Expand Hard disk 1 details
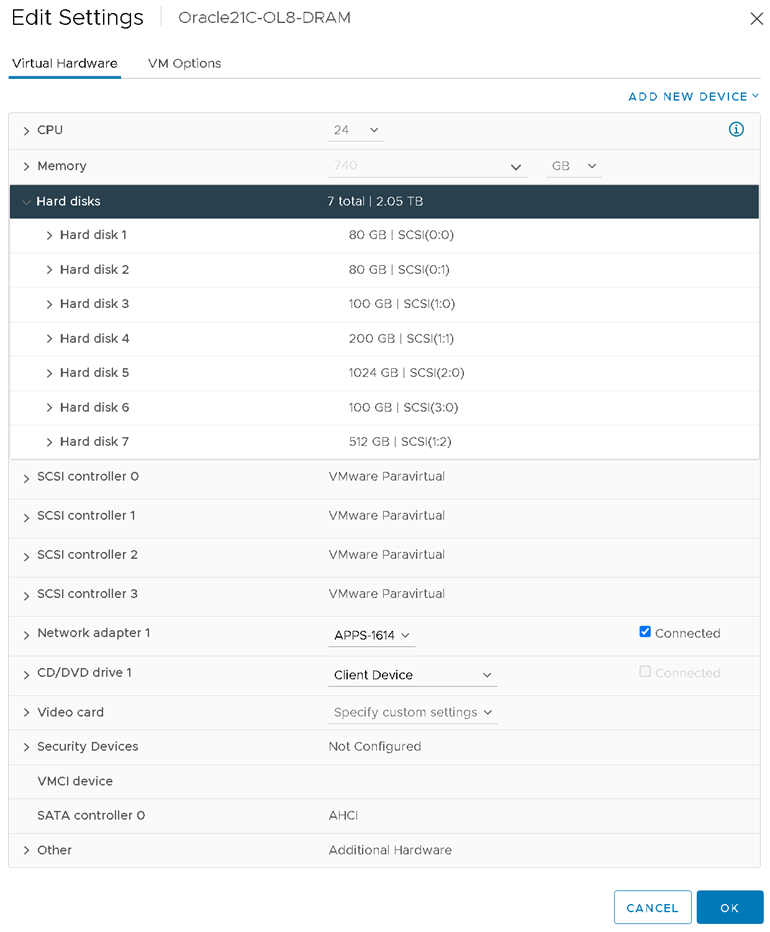Image resolution: width=770 pixels, height=932 pixels. click(x=49, y=236)
